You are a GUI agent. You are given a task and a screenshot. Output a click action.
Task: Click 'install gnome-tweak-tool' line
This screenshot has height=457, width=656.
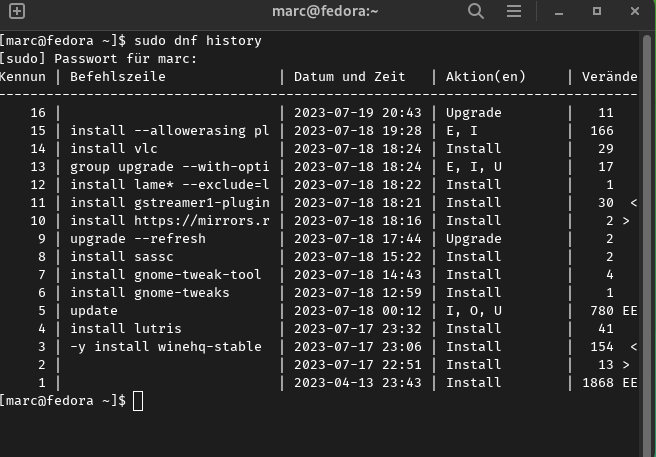click(166, 275)
